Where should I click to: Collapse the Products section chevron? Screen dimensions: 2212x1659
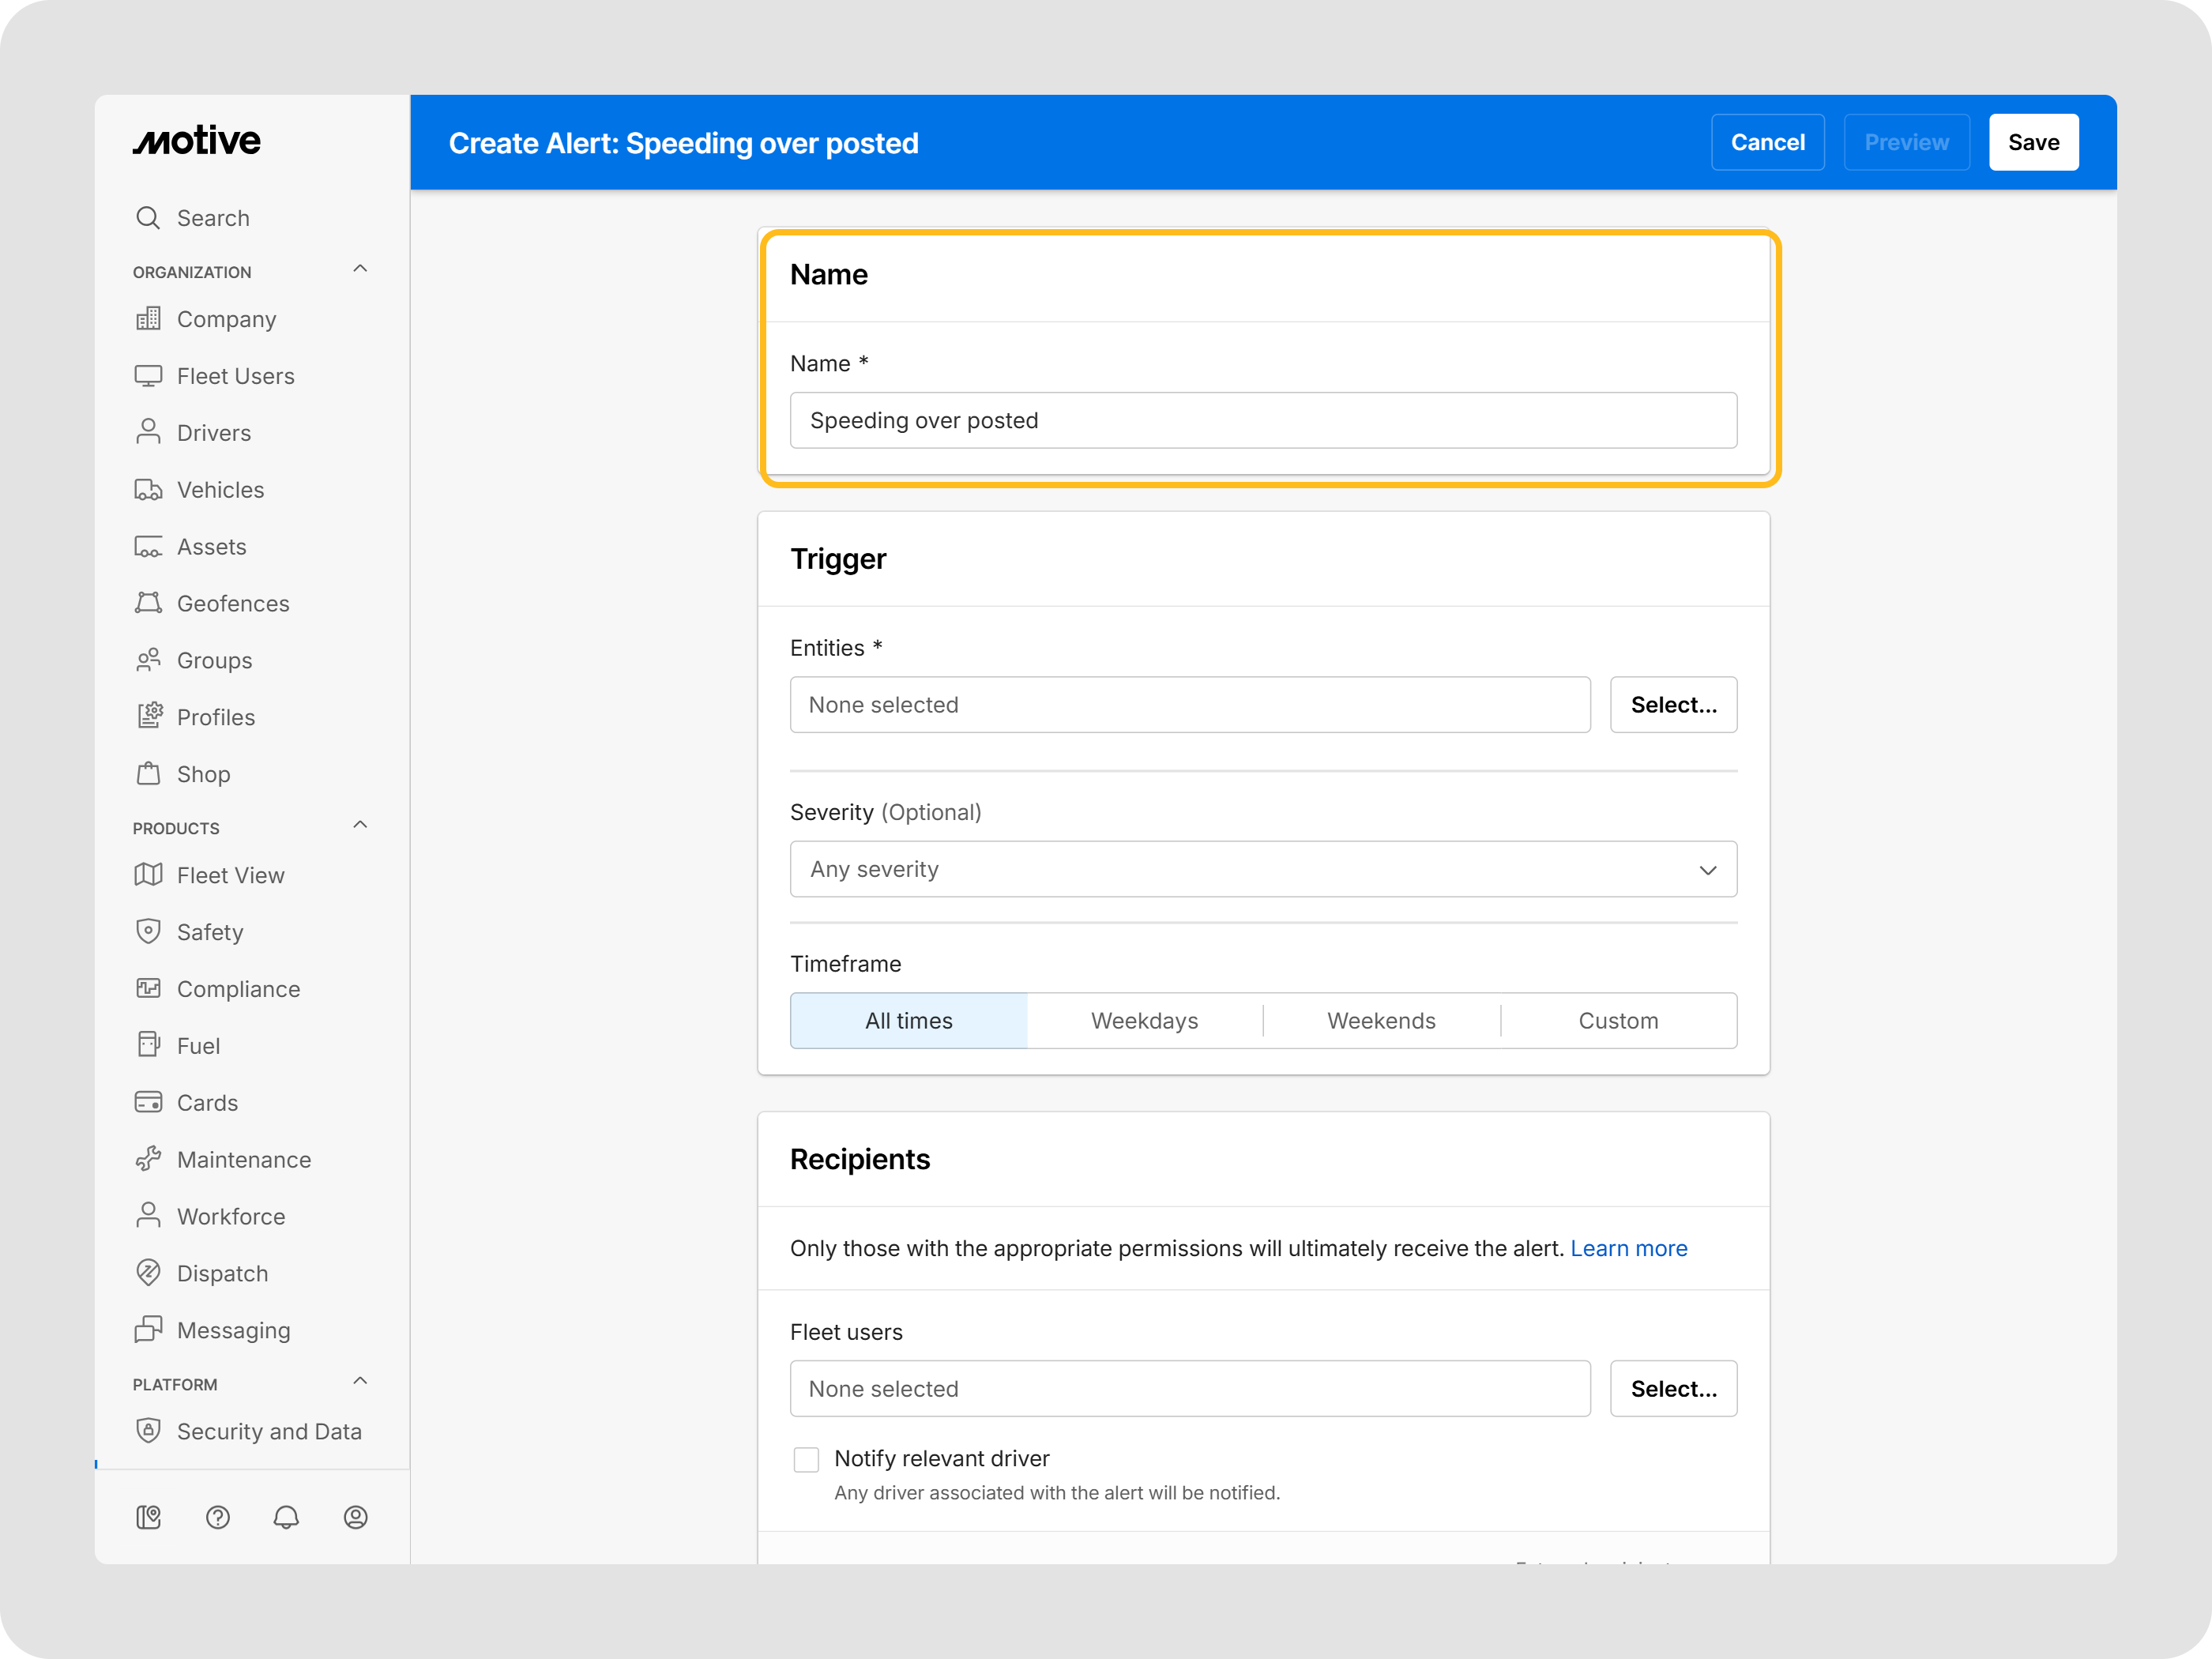coord(360,825)
